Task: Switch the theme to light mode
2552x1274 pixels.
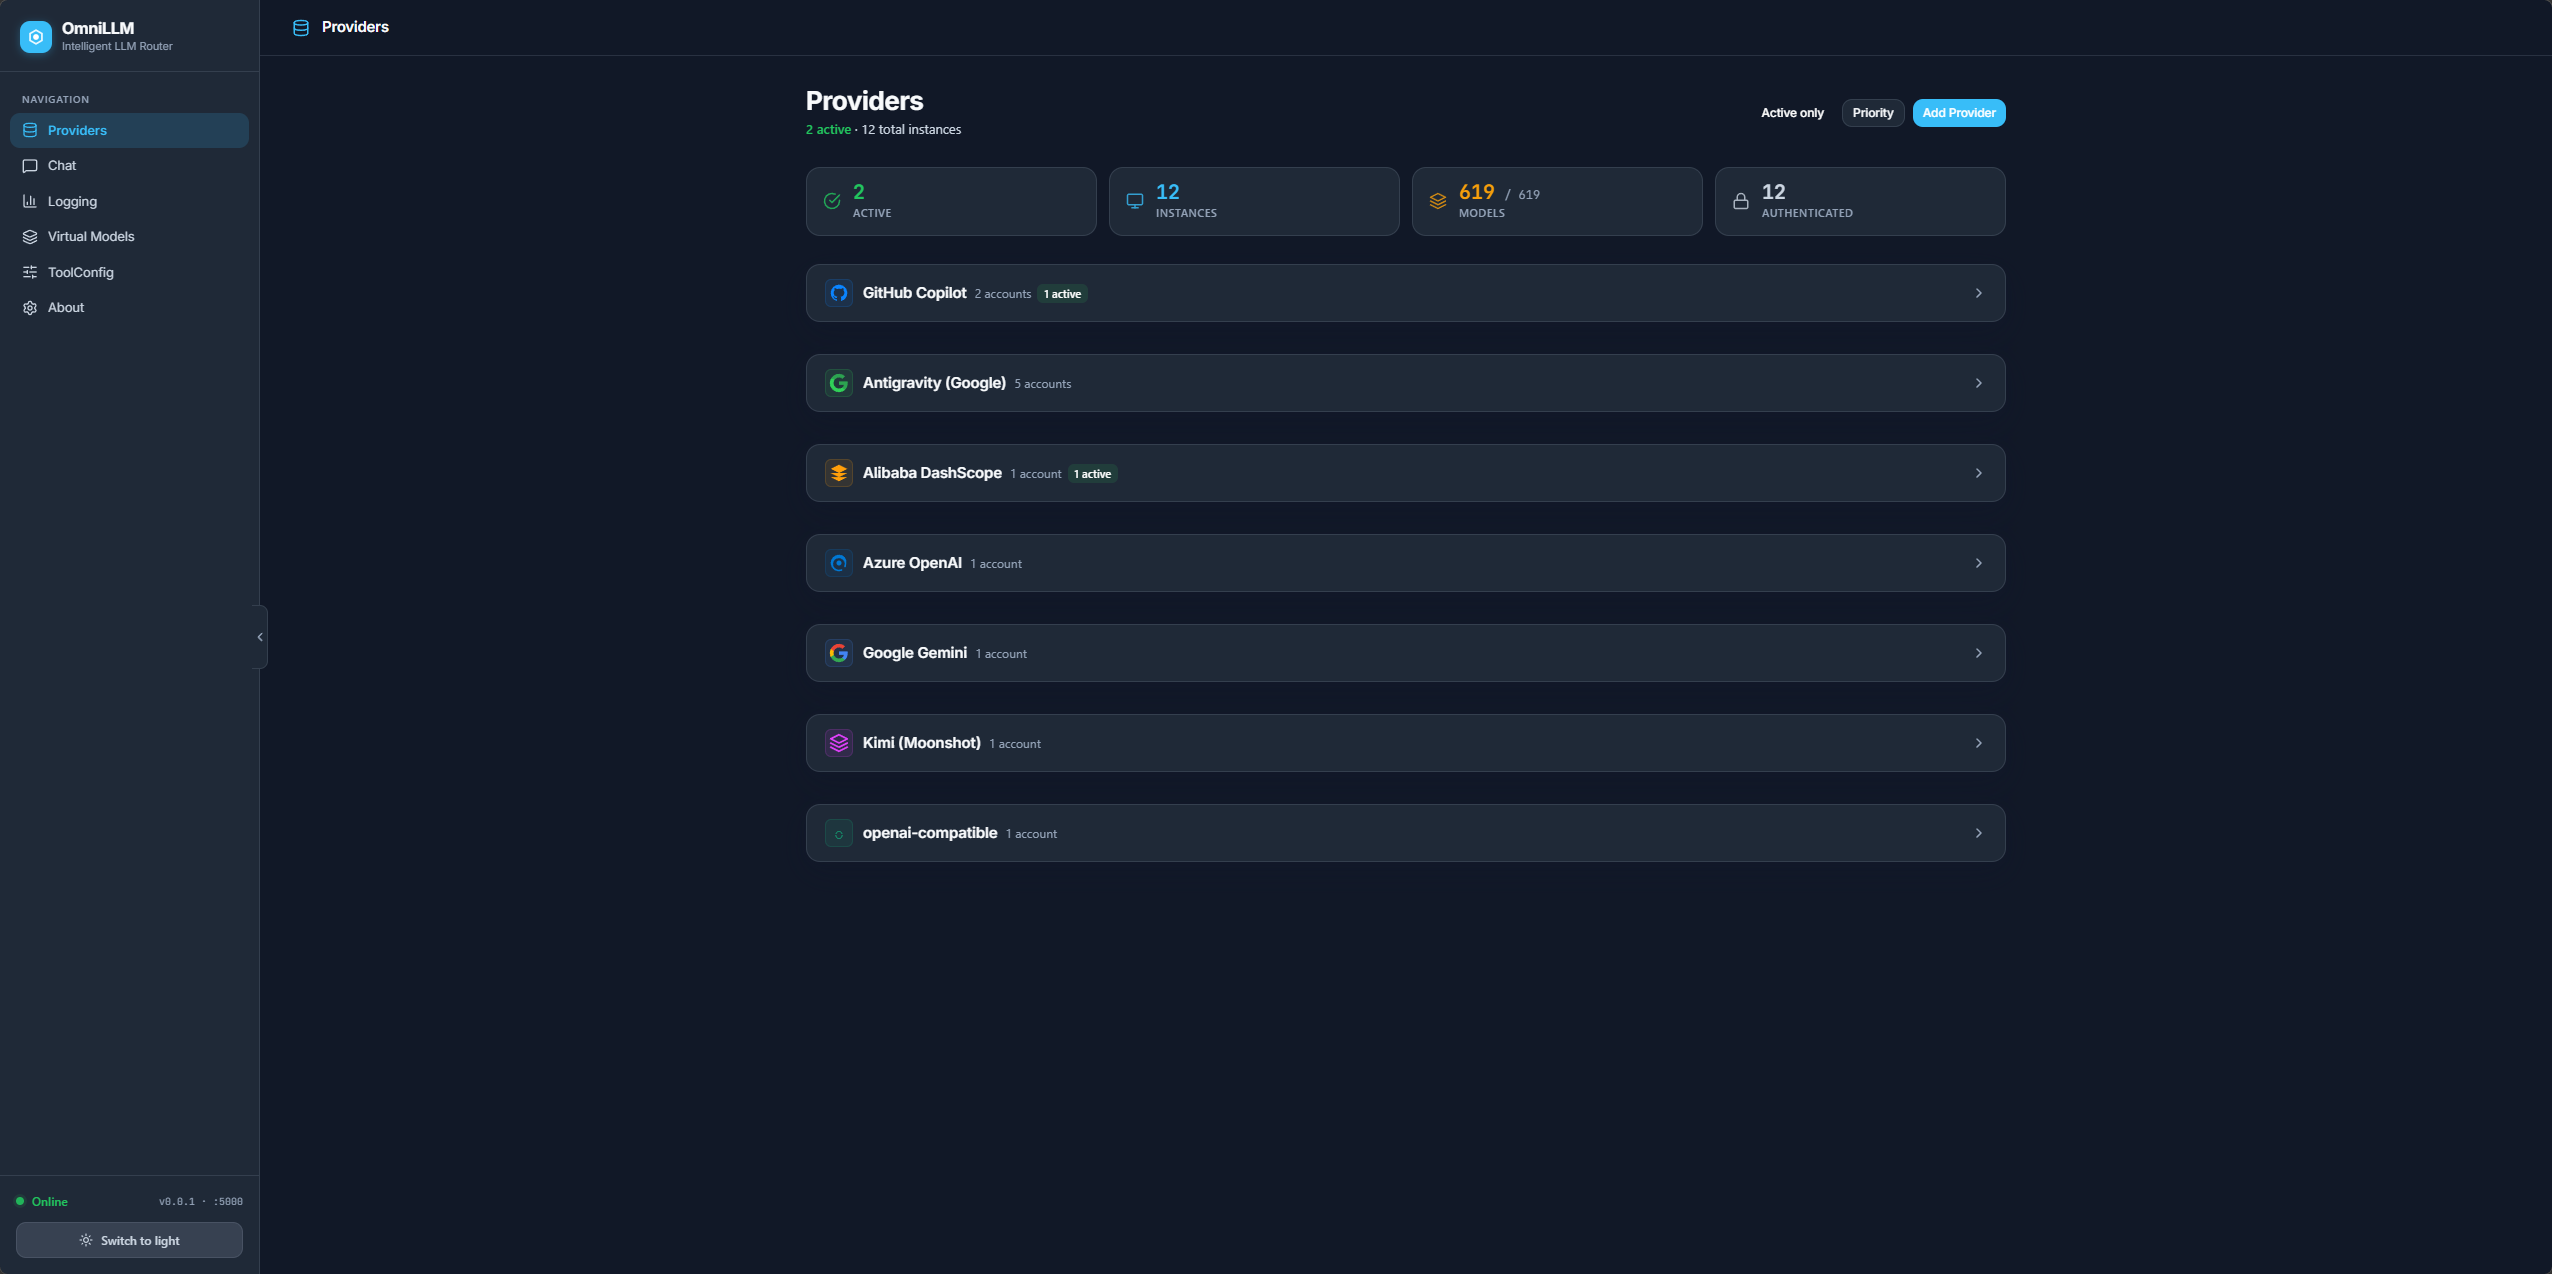Action: click(129, 1239)
